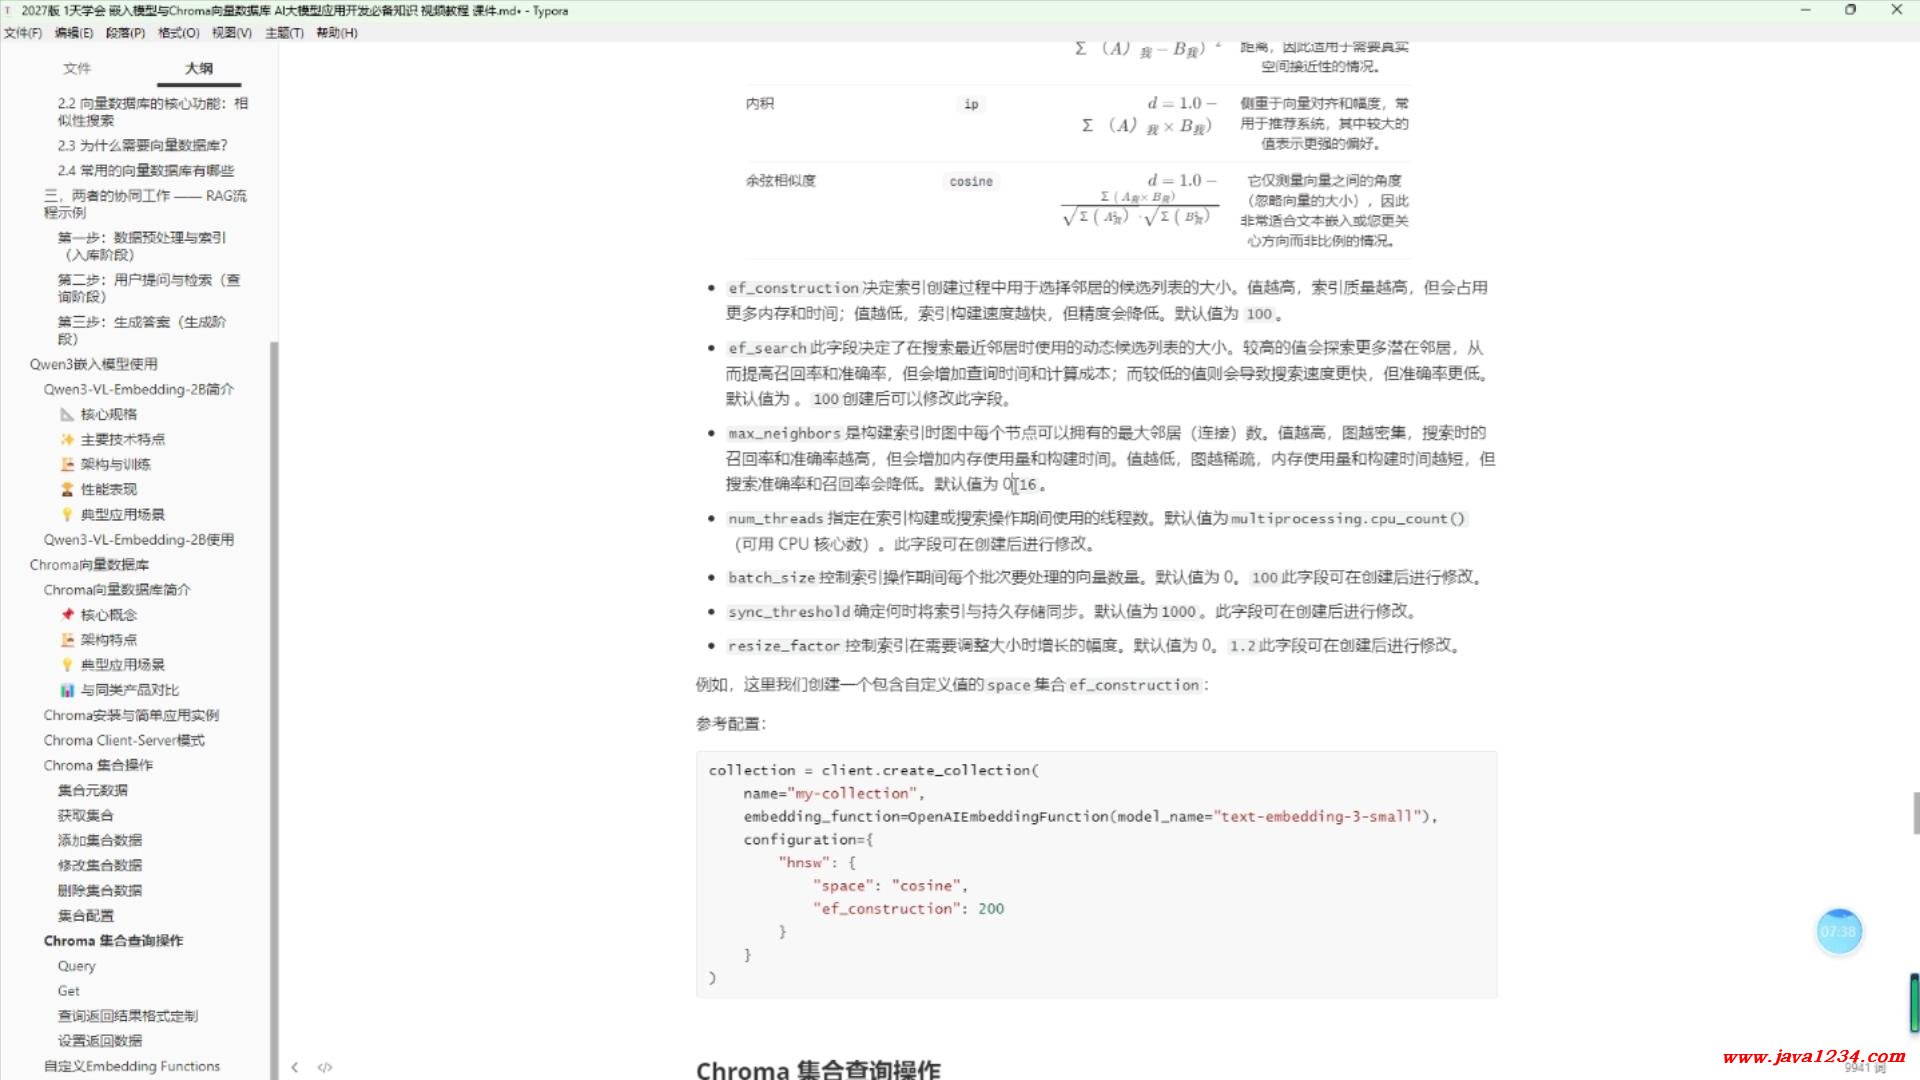Screen dimensions: 1920x1080
Task: Click the ruler icon beside 核心规格
Action: (67, 414)
